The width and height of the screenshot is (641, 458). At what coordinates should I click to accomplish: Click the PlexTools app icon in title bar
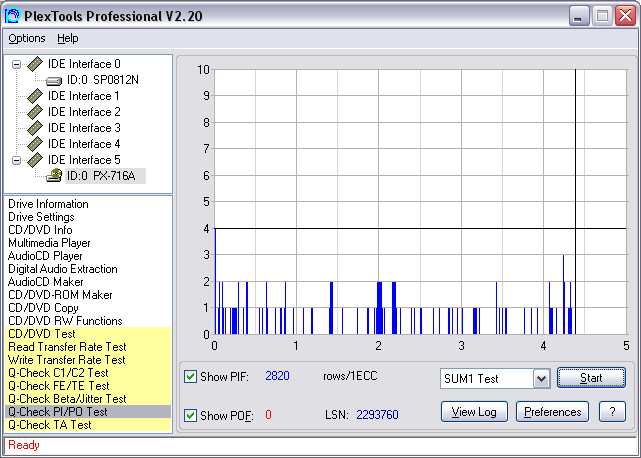tap(12, 16)
